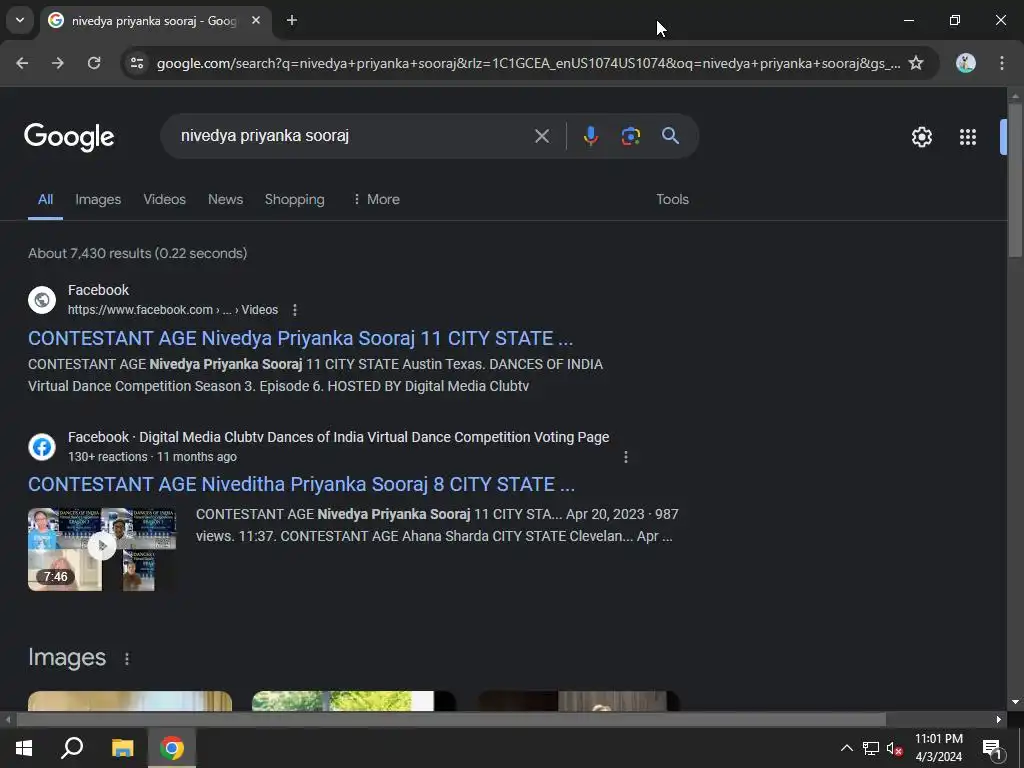
Task: Click in the Google search input field
Action: click(349, 136)
